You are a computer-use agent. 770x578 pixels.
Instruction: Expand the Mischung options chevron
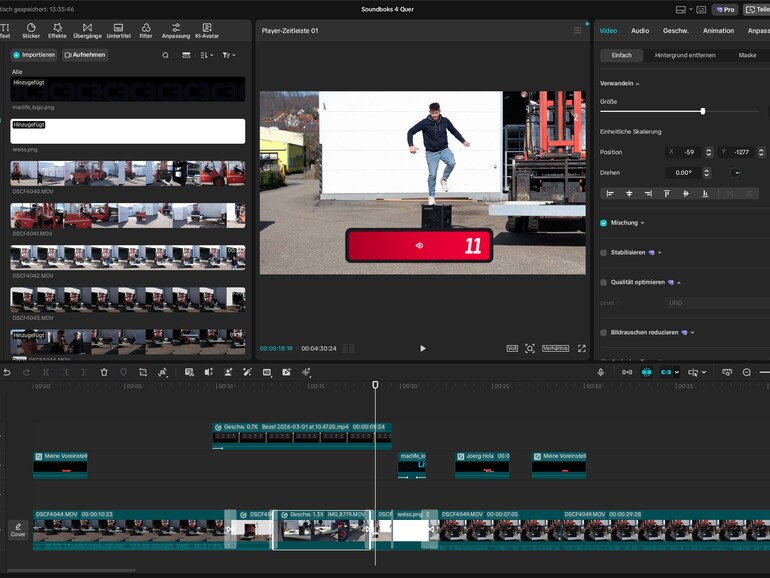pos(642,223)
